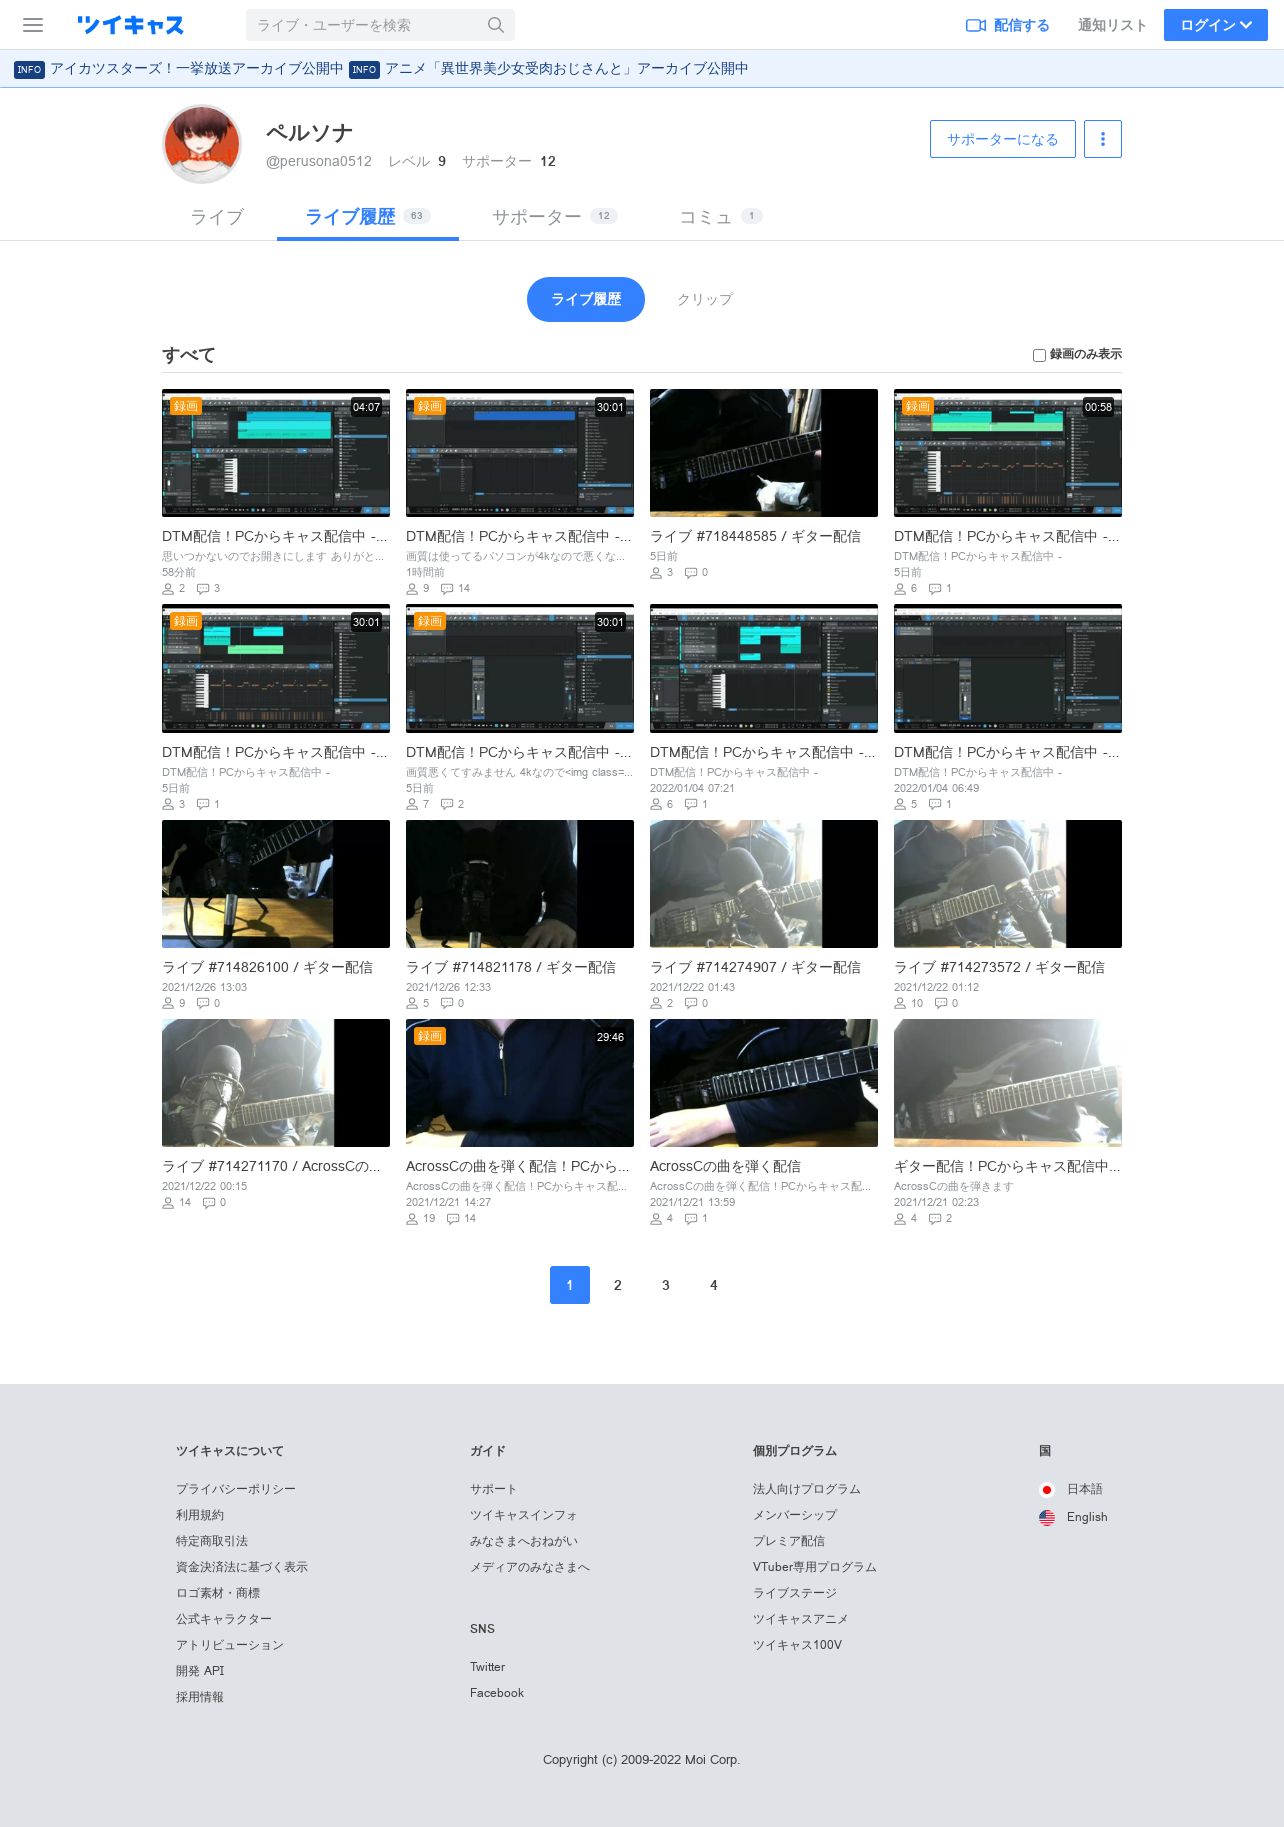Open the 通知リスト link
1284x1827 pixels.
(1112, 25)
